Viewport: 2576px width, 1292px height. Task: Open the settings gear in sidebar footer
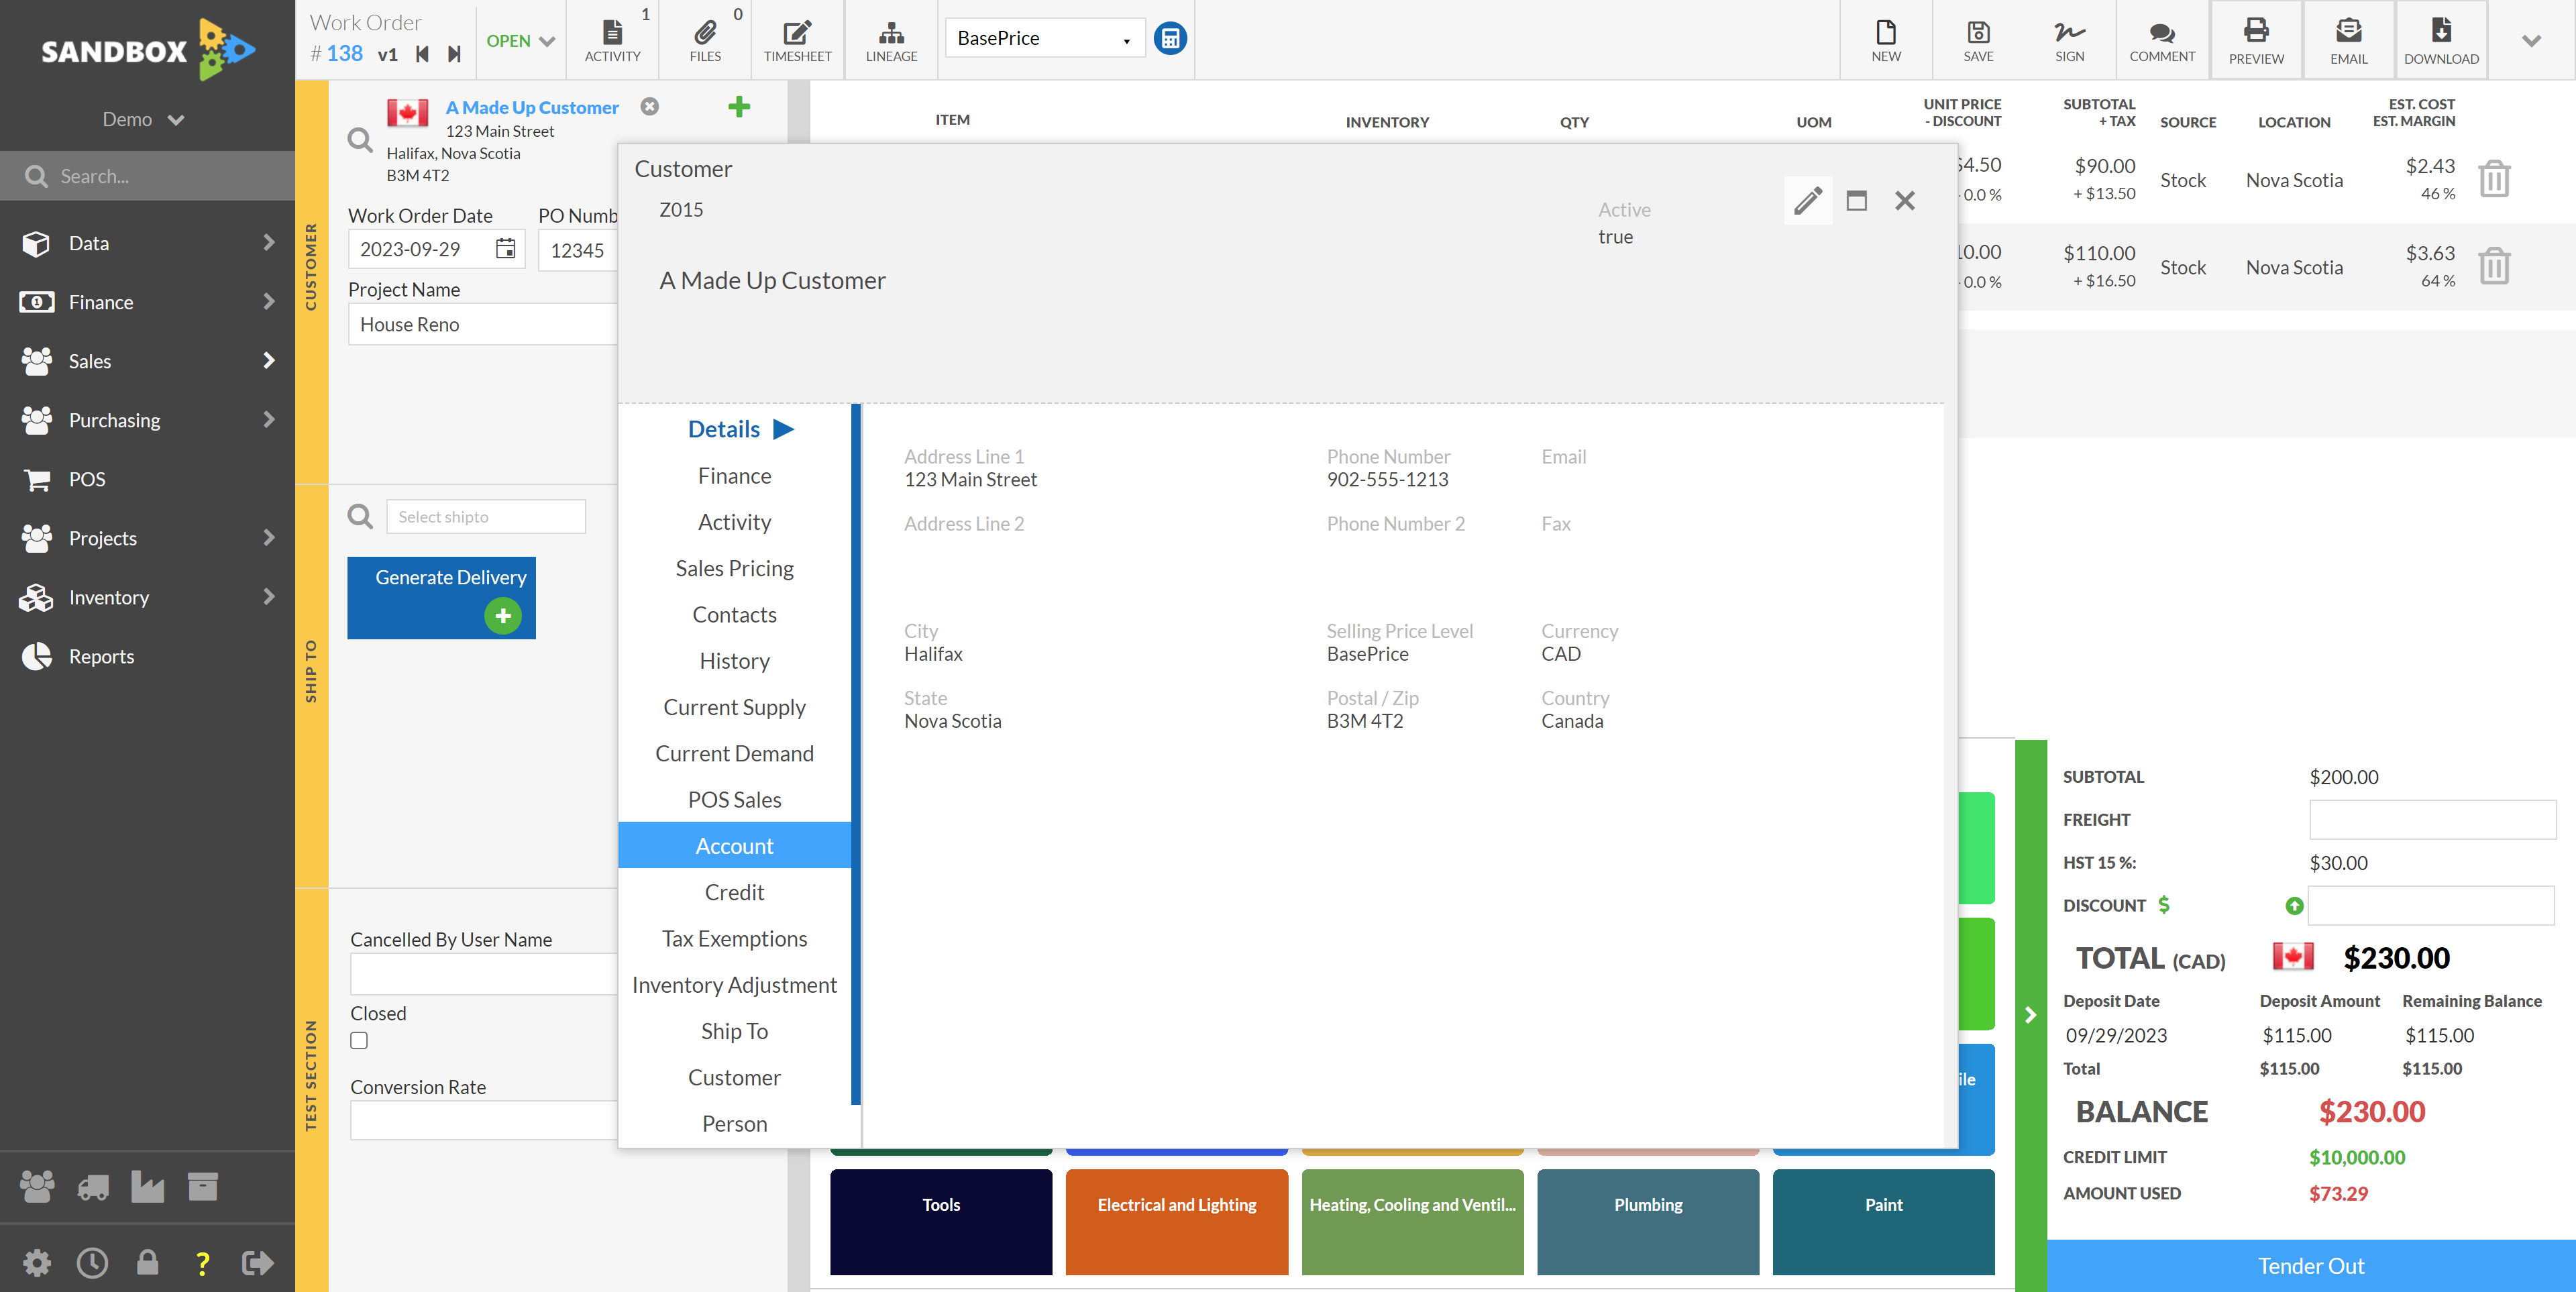(37, 1262)
